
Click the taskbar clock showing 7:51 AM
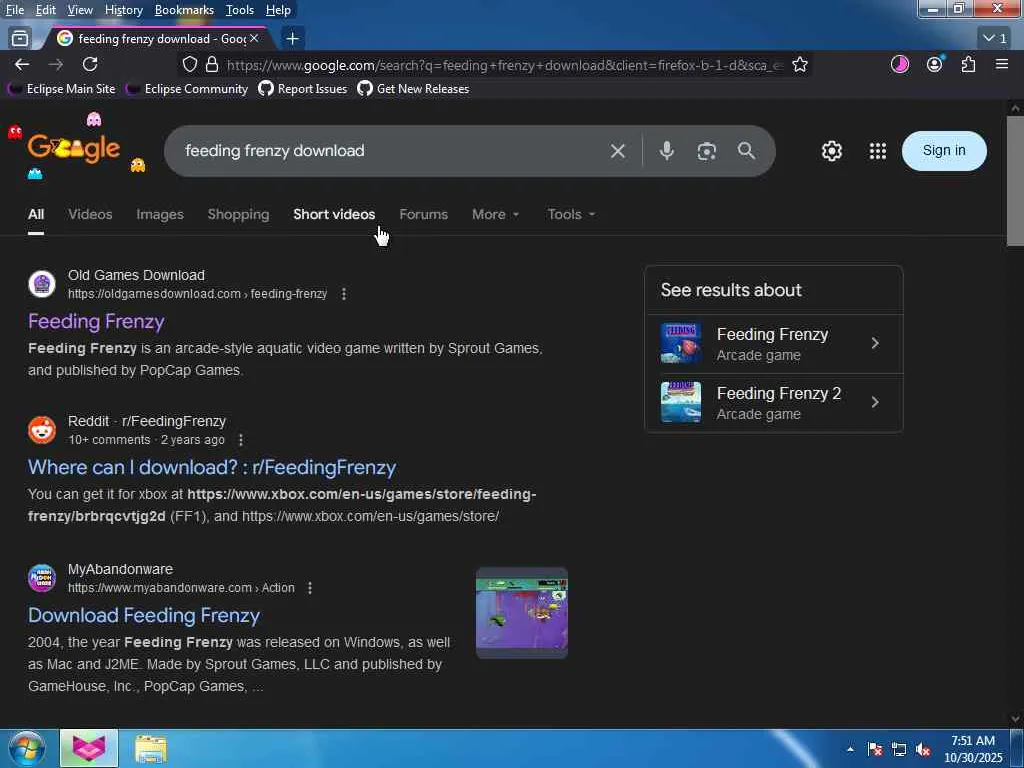[x=973, y=749]
